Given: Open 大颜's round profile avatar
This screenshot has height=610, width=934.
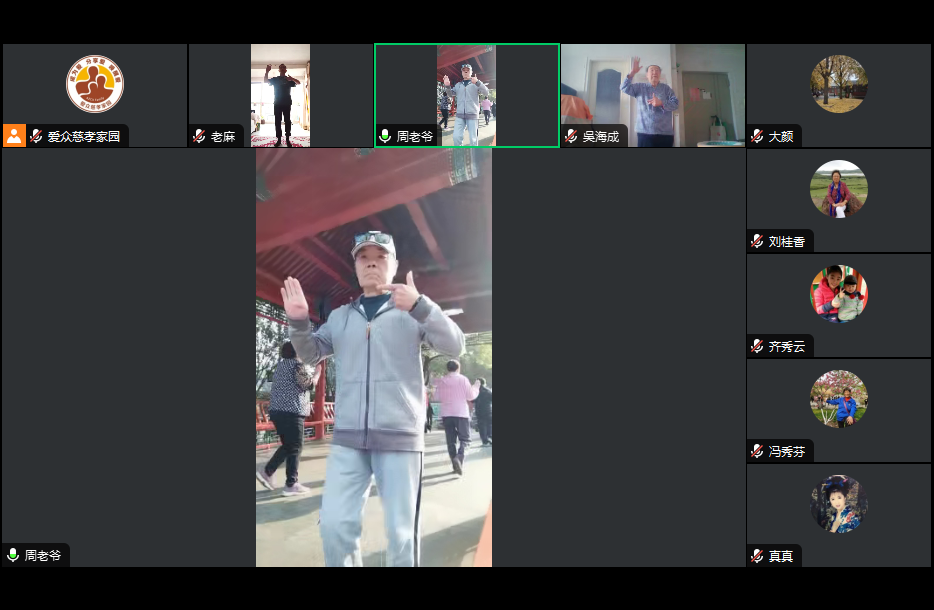Looking at the screenshot, I should click(x=839, y=84).
